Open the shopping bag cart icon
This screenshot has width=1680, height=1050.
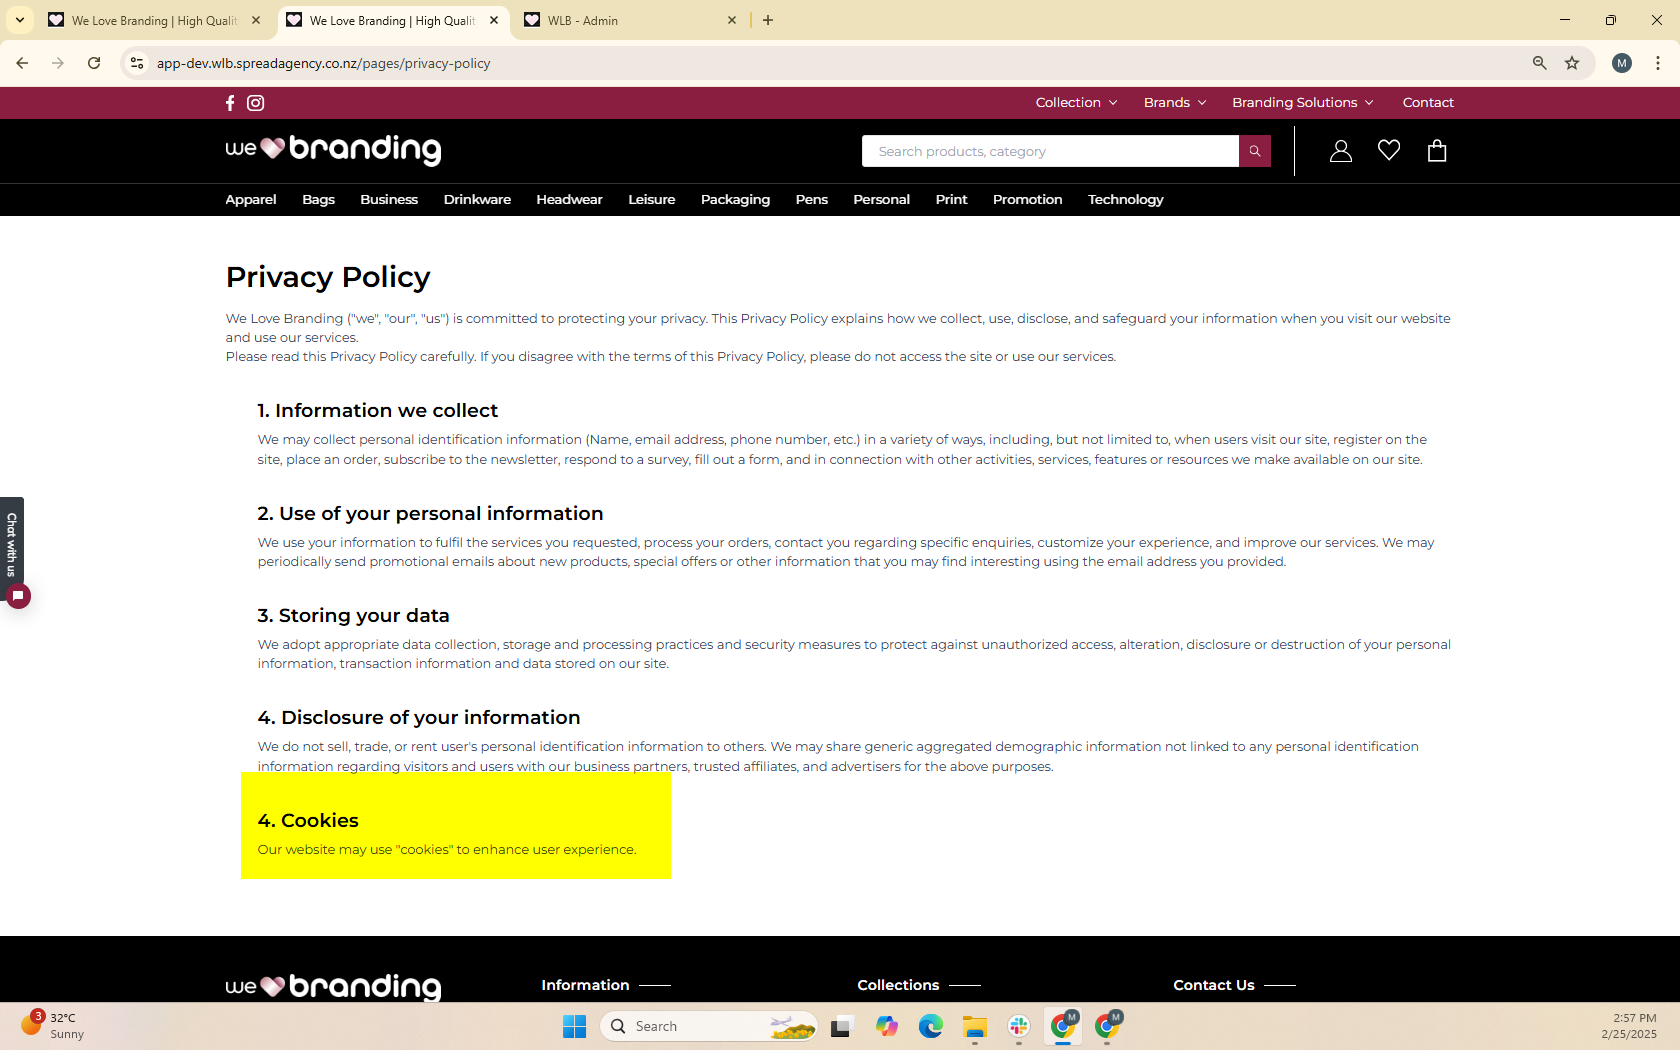pos(1436,151)
